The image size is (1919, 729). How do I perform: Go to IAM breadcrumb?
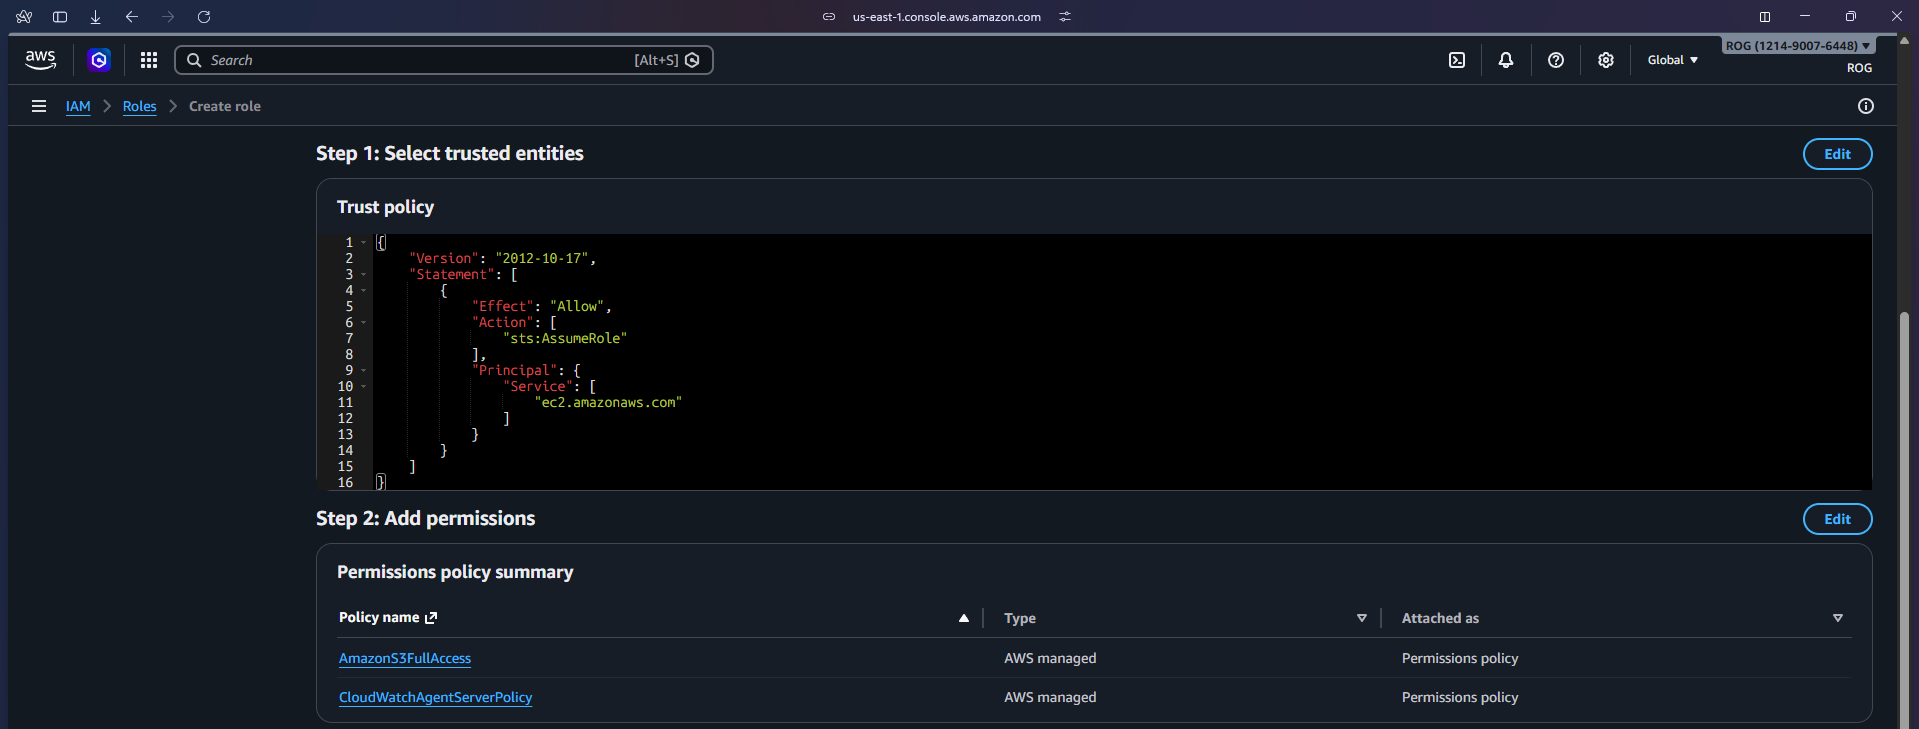coord(78,106)
